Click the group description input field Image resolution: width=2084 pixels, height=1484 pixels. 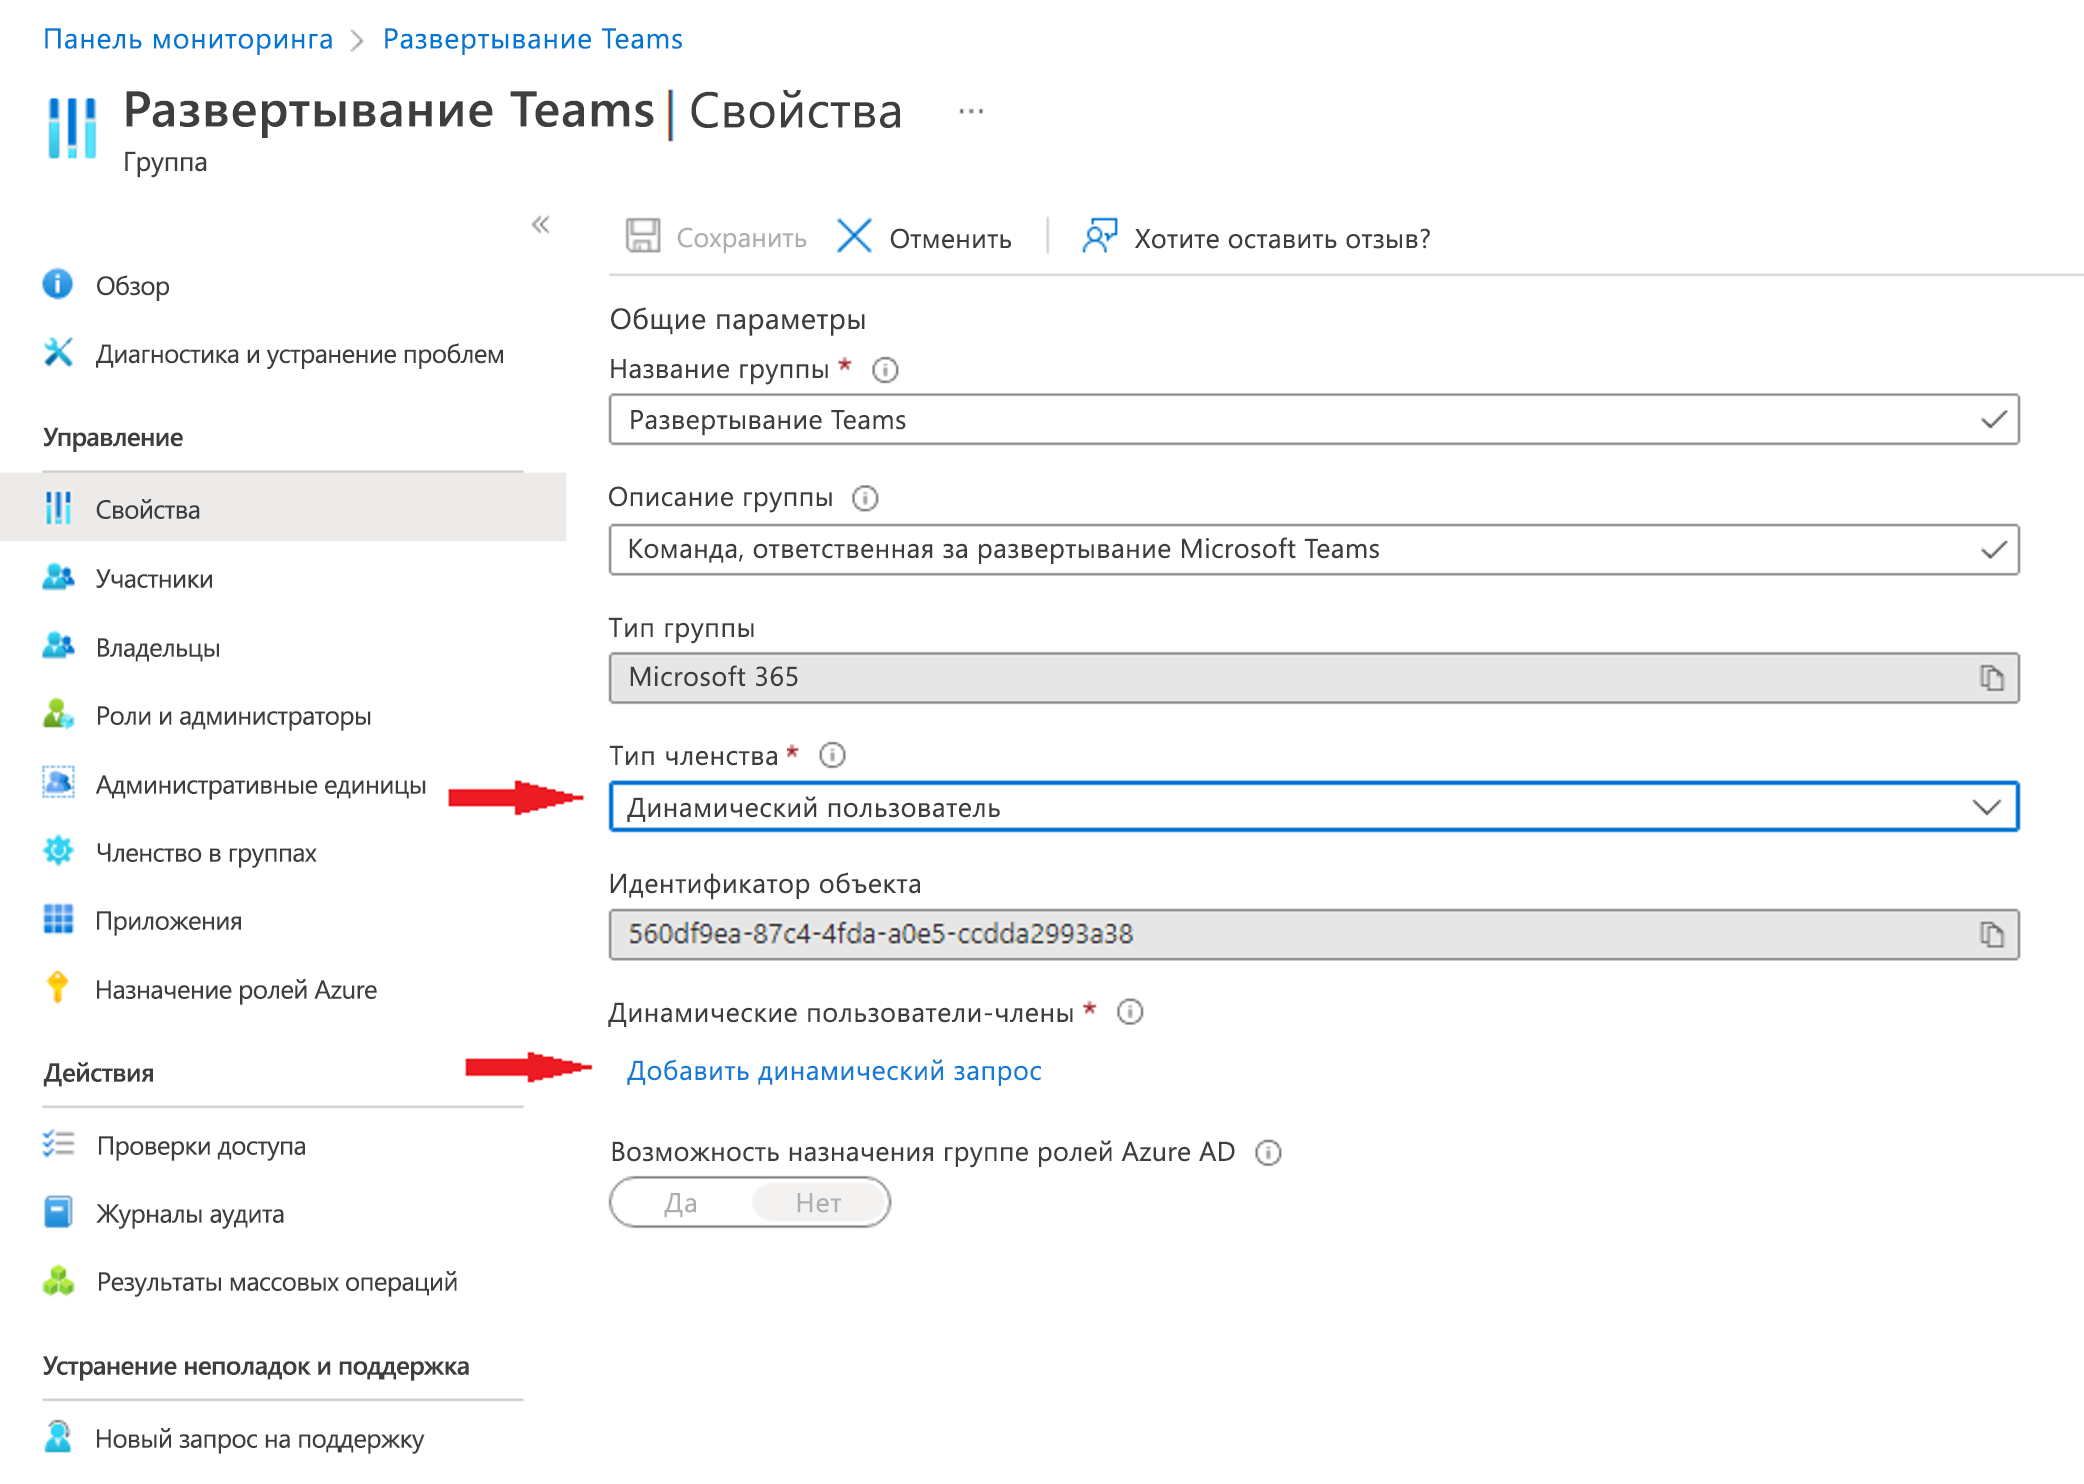click(x=1314, y=549)
